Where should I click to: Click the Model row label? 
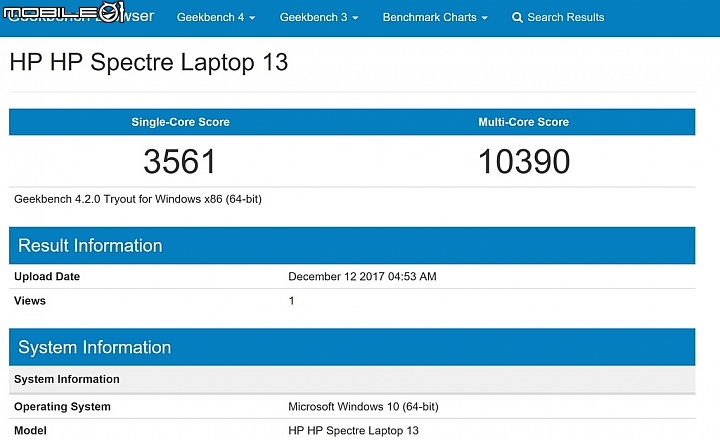pos(30,430)
